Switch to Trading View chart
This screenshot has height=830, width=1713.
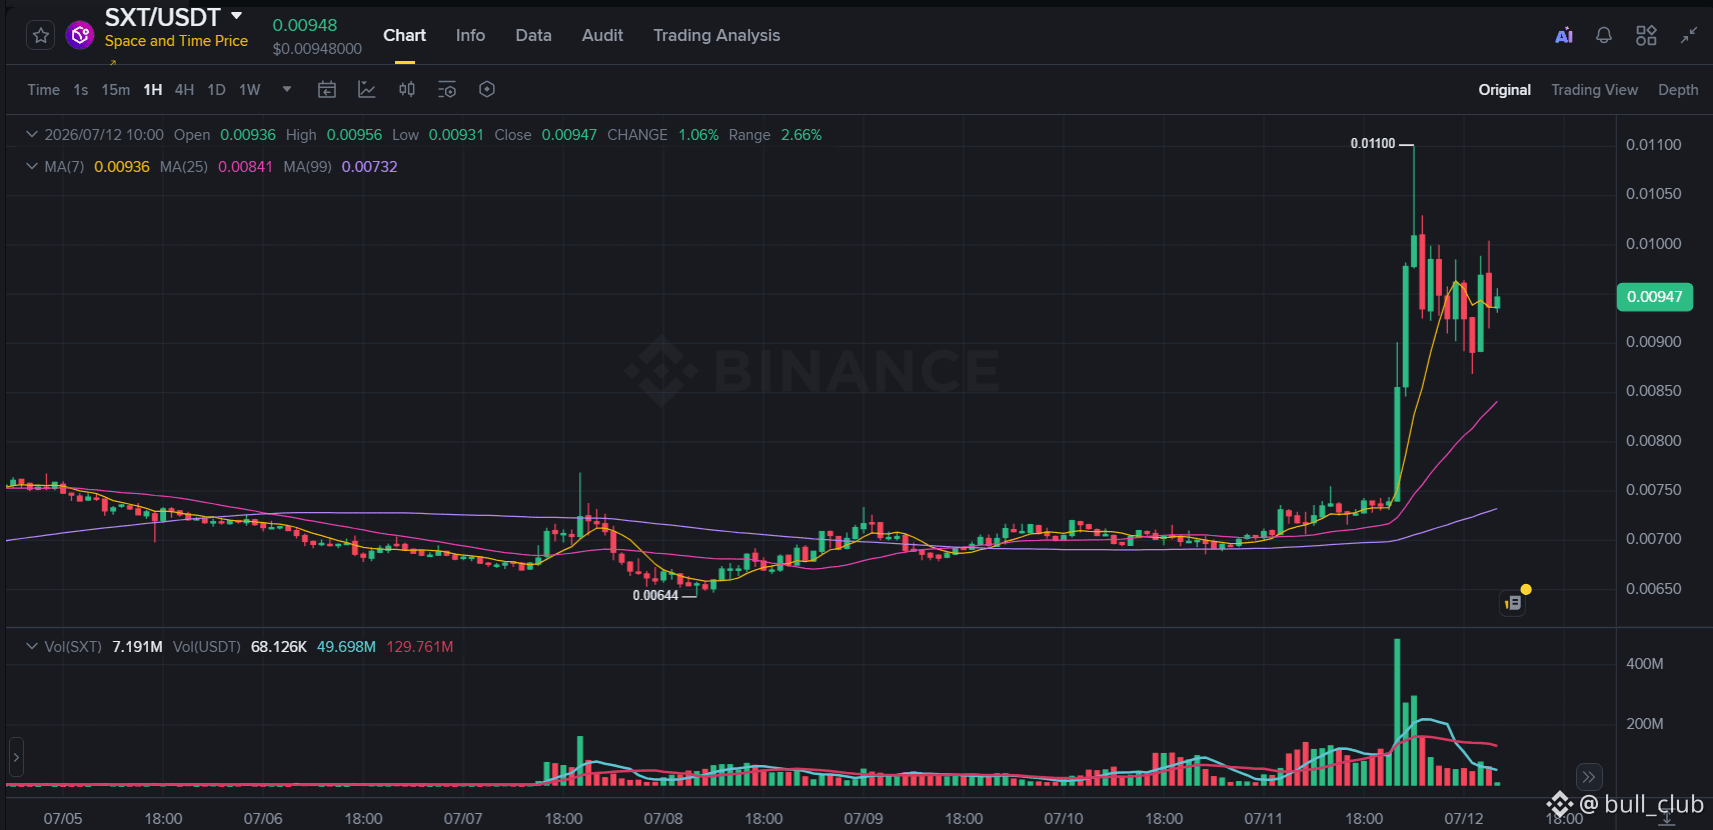[1594, 90]
